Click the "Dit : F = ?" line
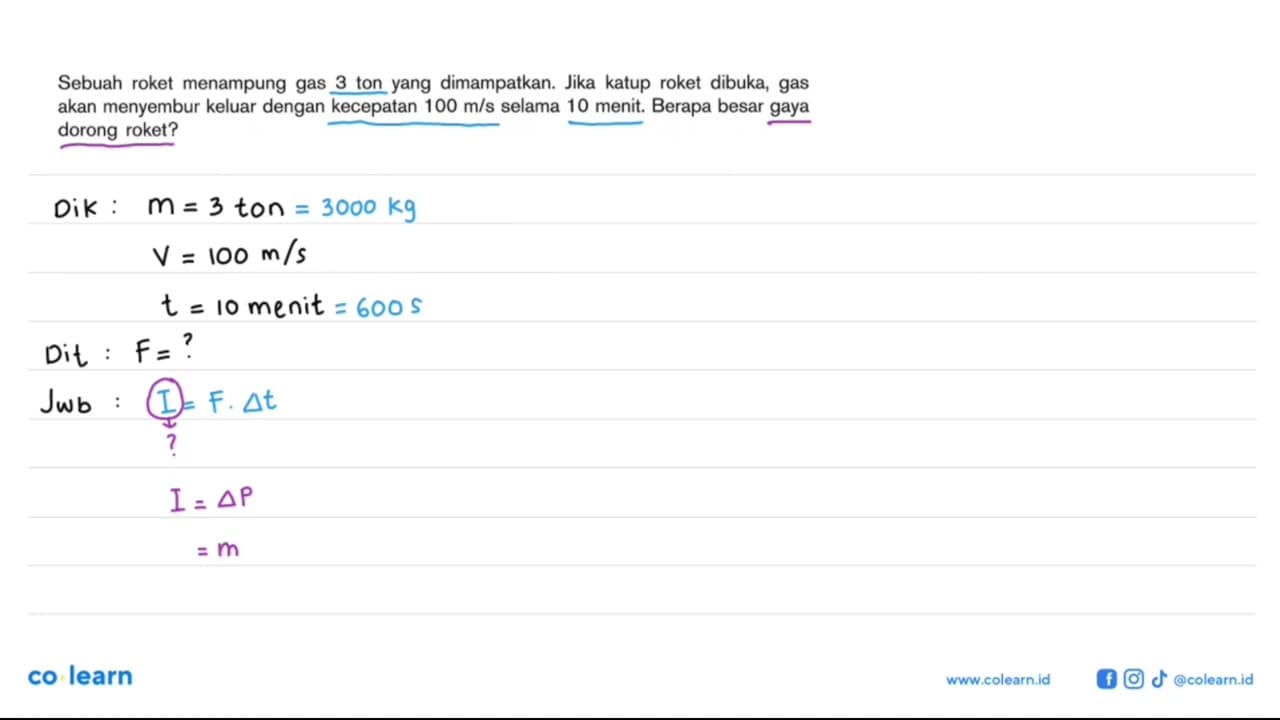Viewport: 1280px width, 720px height. coord(118,351)
